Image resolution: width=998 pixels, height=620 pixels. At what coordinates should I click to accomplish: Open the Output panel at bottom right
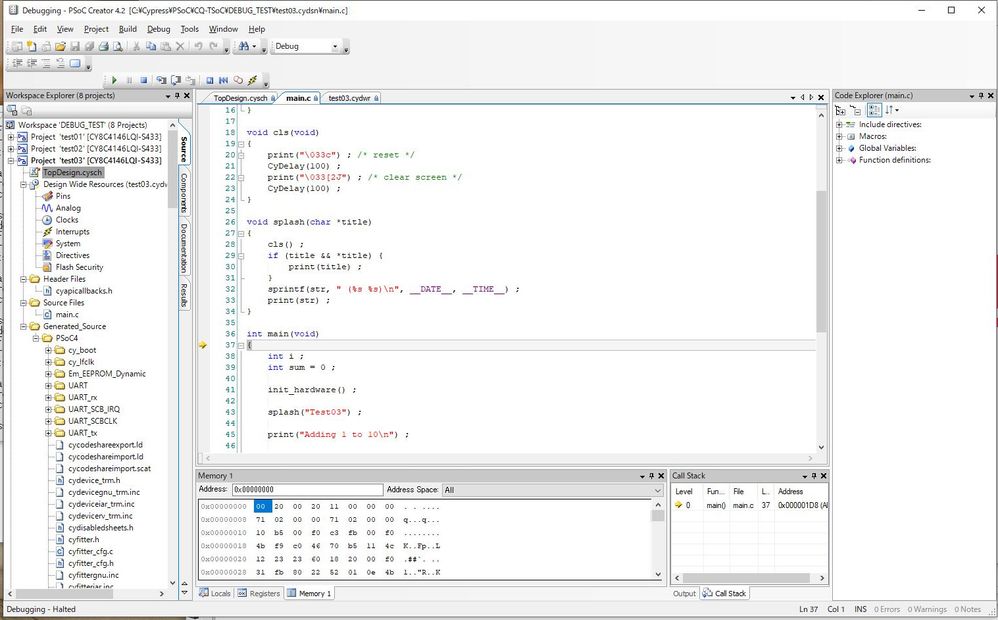point(684,593)
